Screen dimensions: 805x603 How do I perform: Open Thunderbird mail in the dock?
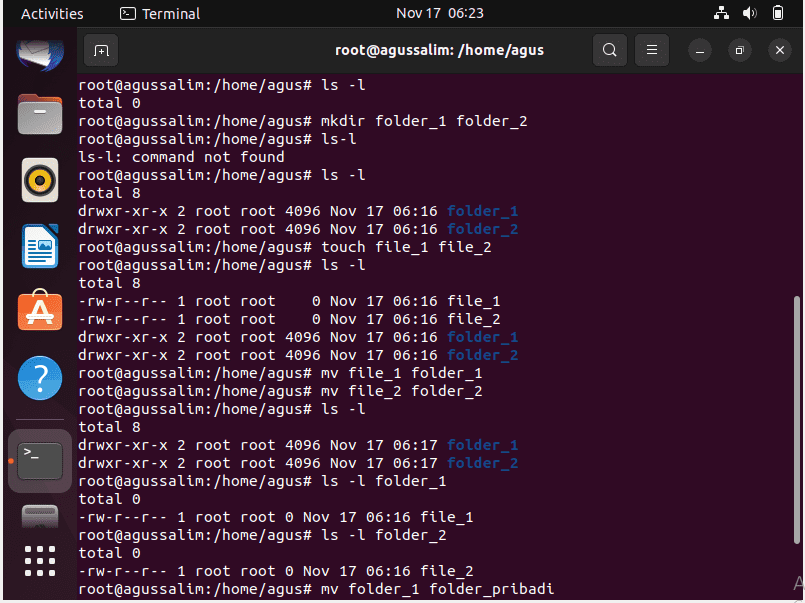pyautogui.click(x=40, y=54)
